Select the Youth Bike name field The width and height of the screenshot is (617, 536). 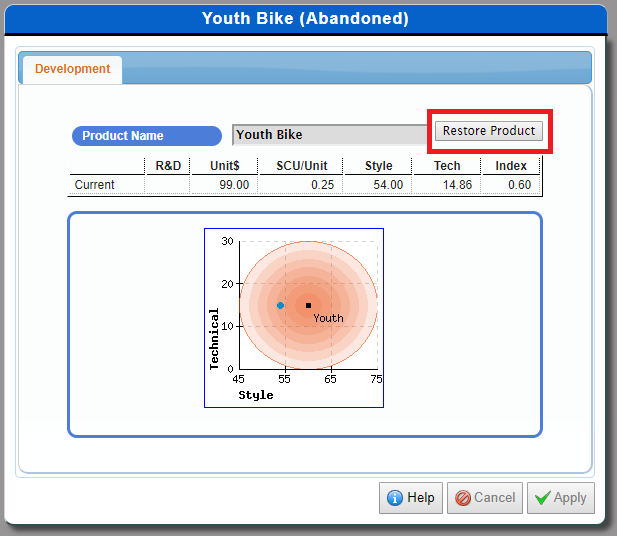[x=330, y=135]
